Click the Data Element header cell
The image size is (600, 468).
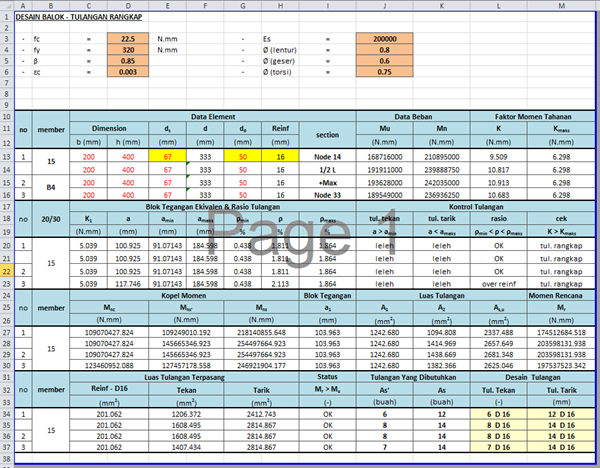coord(213,117)
